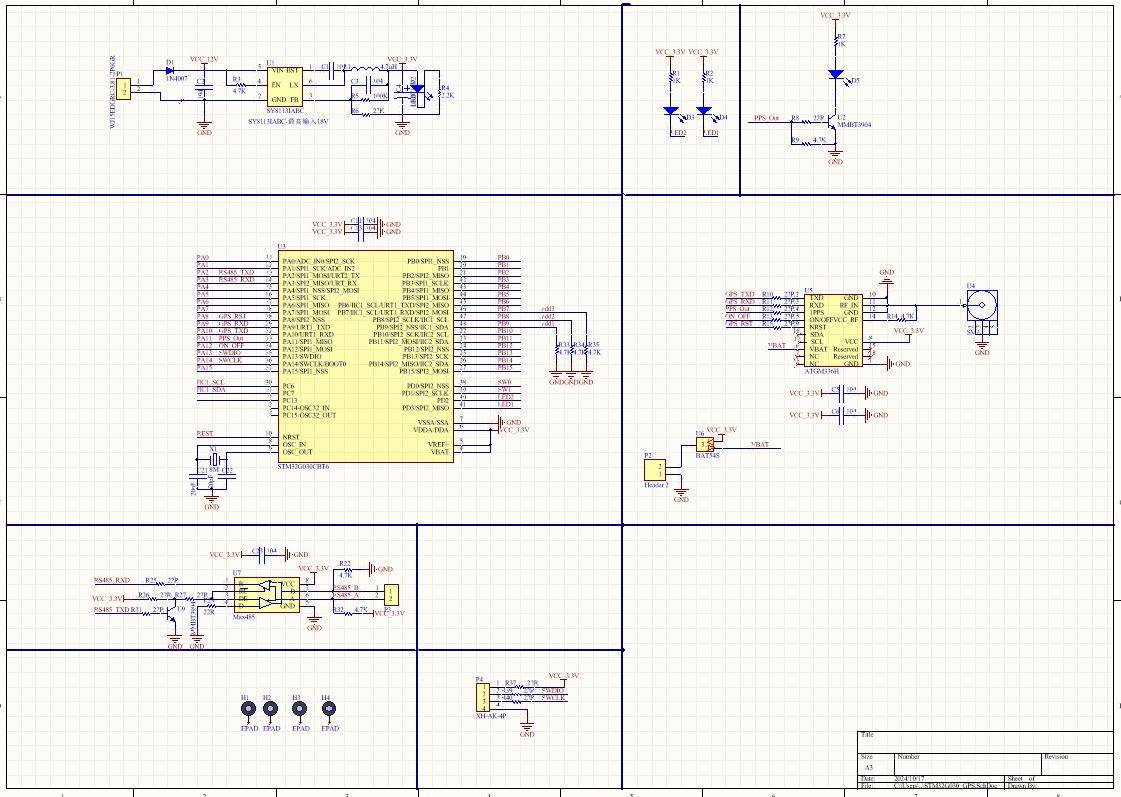
Task: Select the BAT54S diode symbol U6
Action: click(705, 445)
